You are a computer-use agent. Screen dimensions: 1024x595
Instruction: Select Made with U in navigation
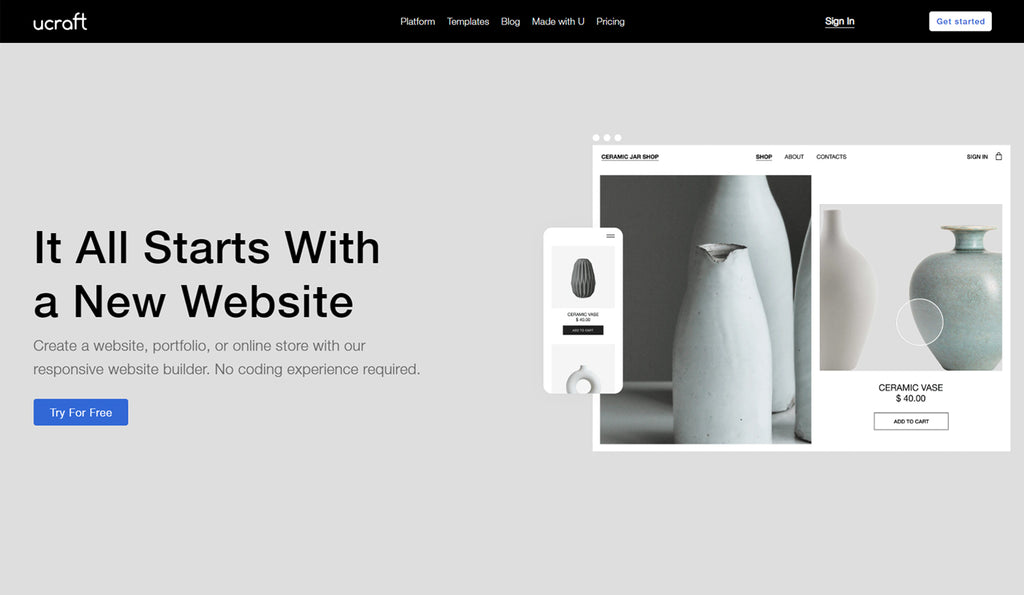[558, 22]
